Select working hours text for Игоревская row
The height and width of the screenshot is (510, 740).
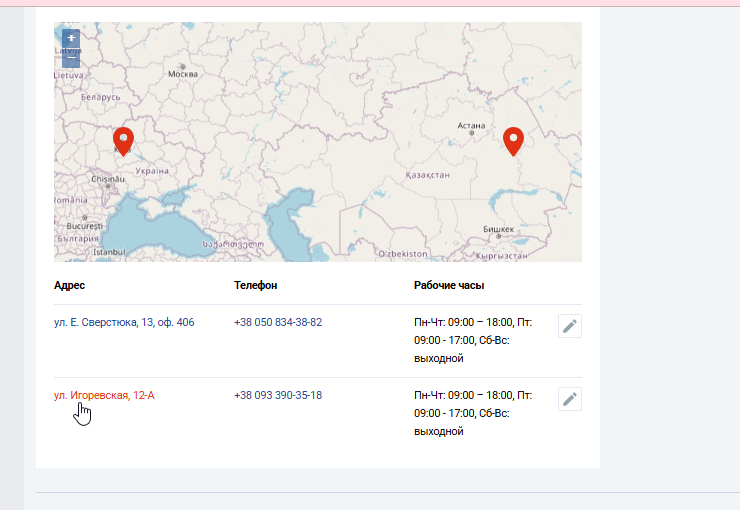click(x=473, y=413)
